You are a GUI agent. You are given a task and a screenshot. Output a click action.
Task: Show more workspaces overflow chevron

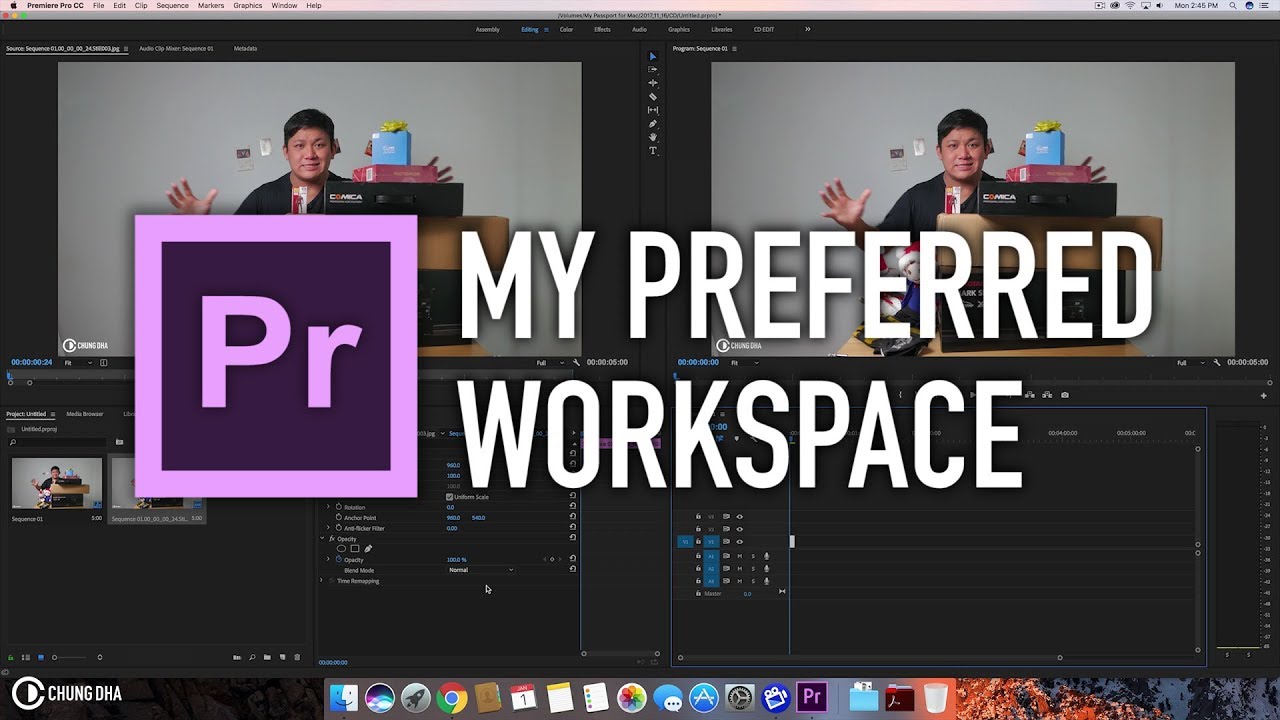pyautogui.click(x=808, y=29)
